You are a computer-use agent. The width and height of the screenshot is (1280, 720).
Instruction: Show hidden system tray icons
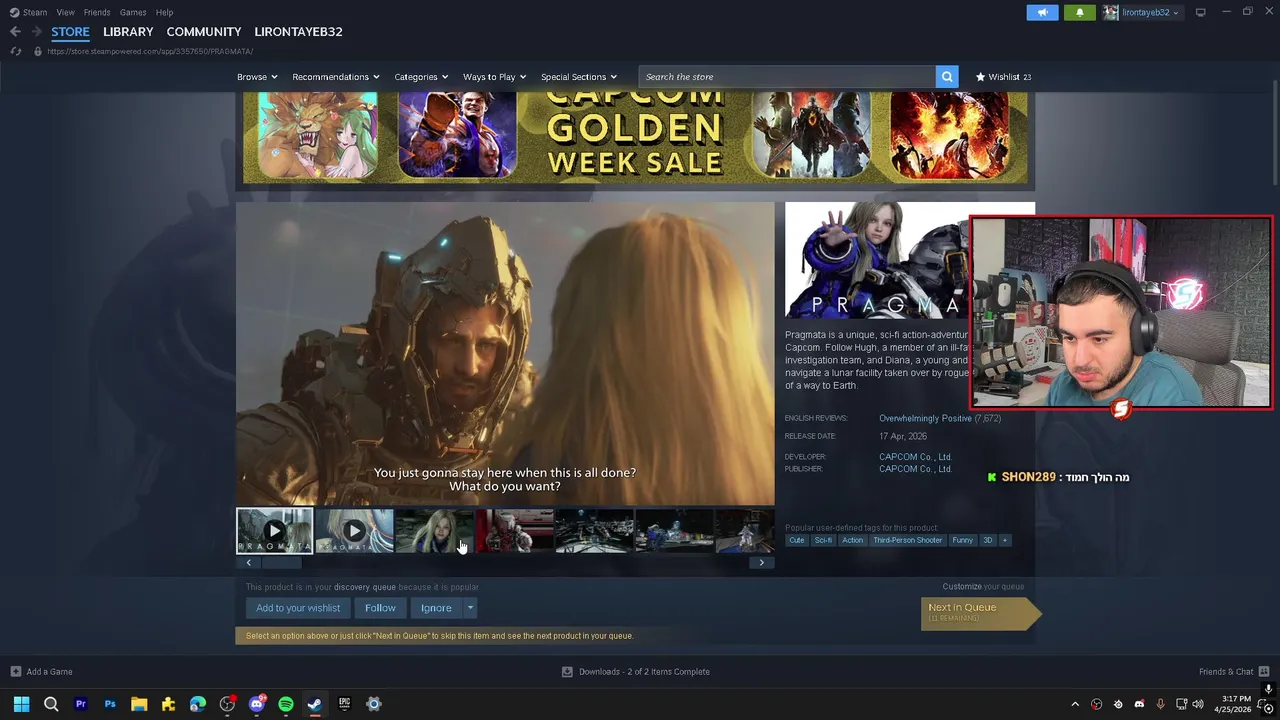click(x=1075, y=704)
